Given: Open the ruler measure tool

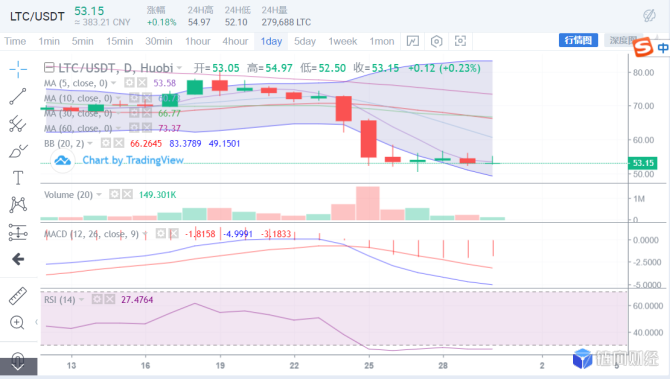Looking at the screenshot, I should click(x=18, y=296).
